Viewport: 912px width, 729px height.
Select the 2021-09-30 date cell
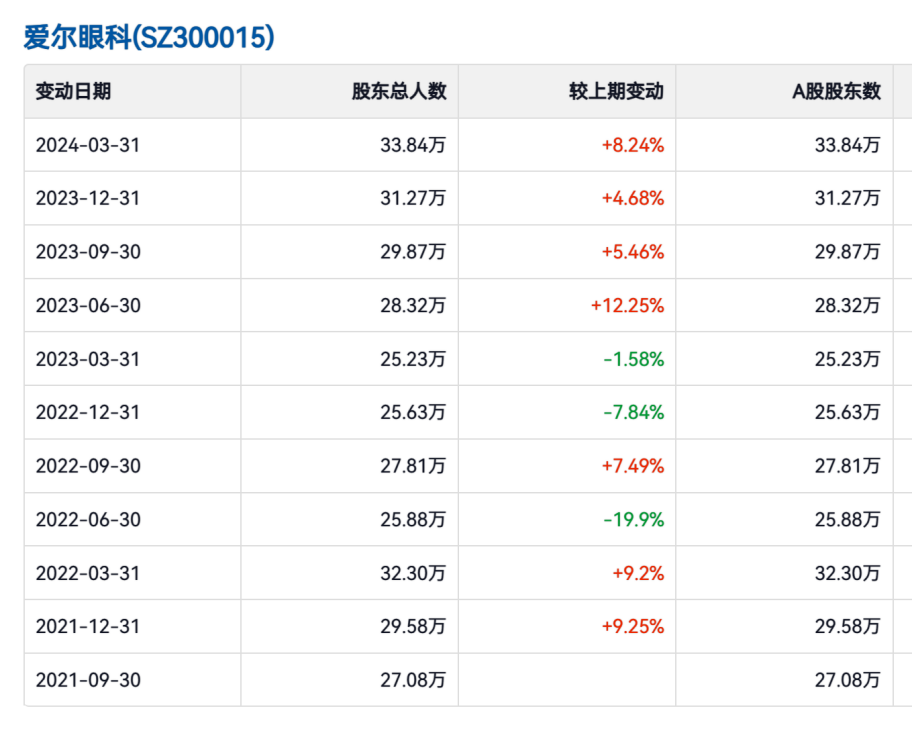[x=88, y=680]
